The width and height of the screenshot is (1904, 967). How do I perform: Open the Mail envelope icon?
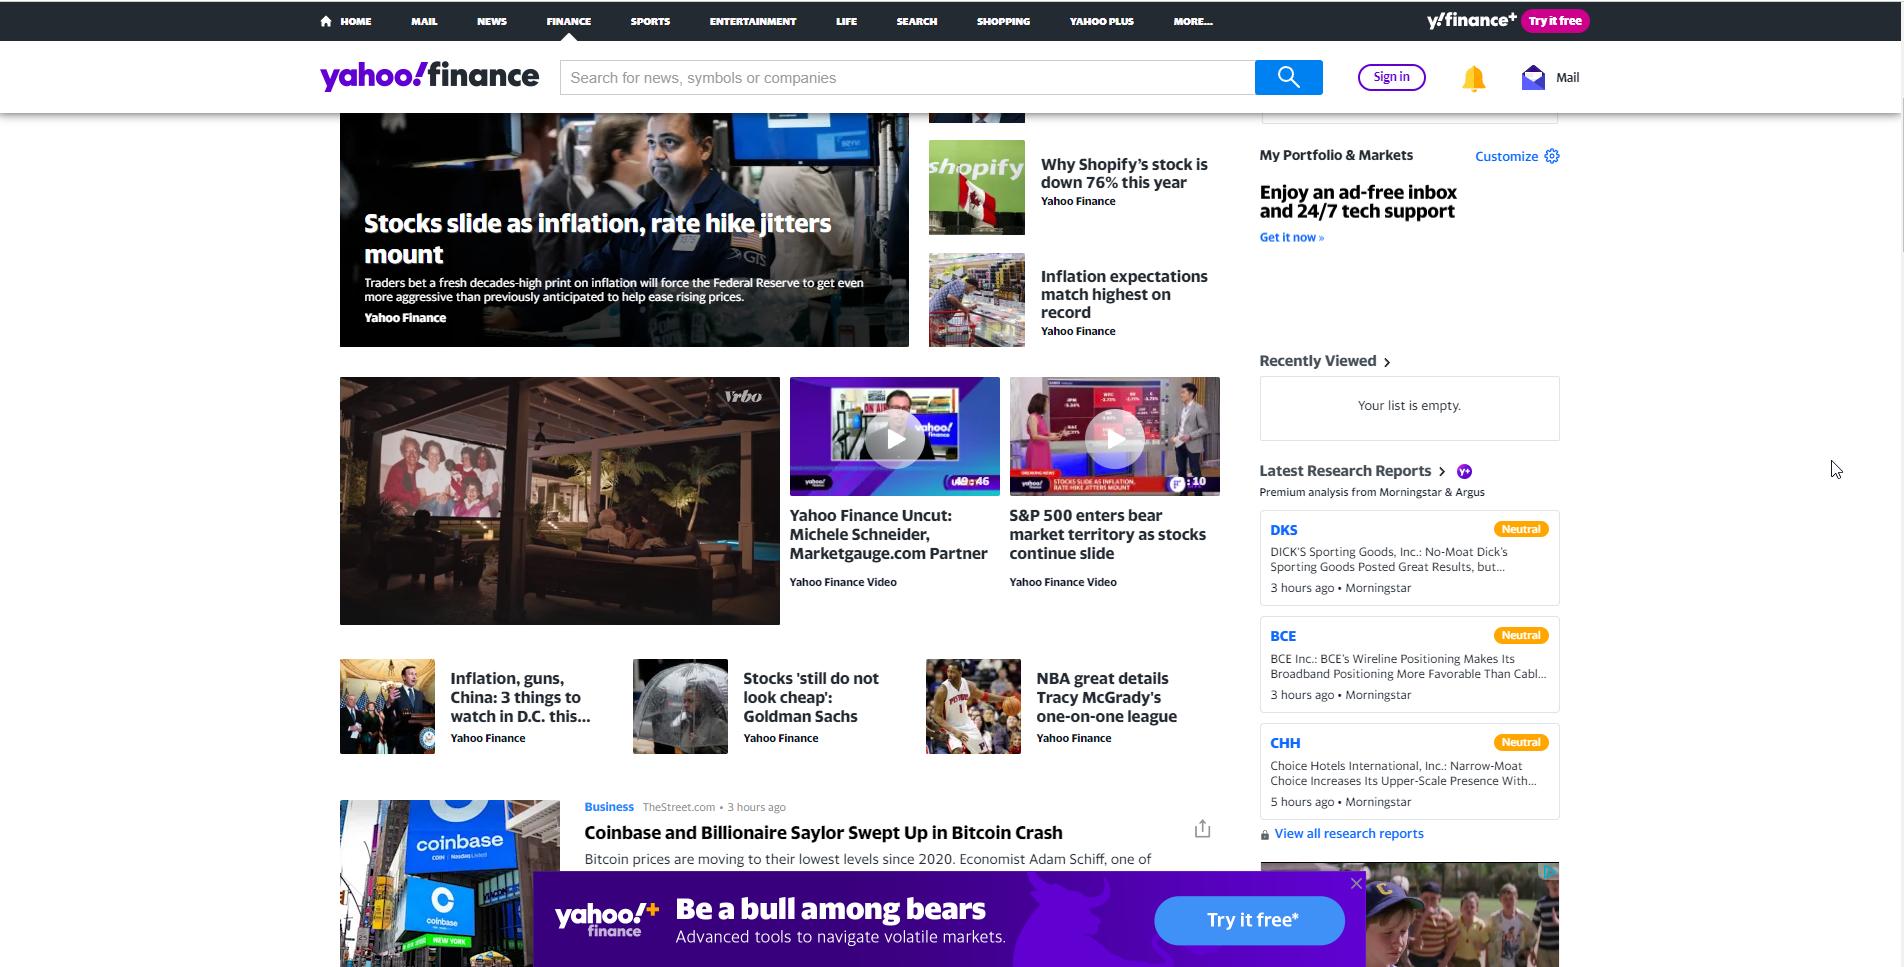click(1533, 77)
